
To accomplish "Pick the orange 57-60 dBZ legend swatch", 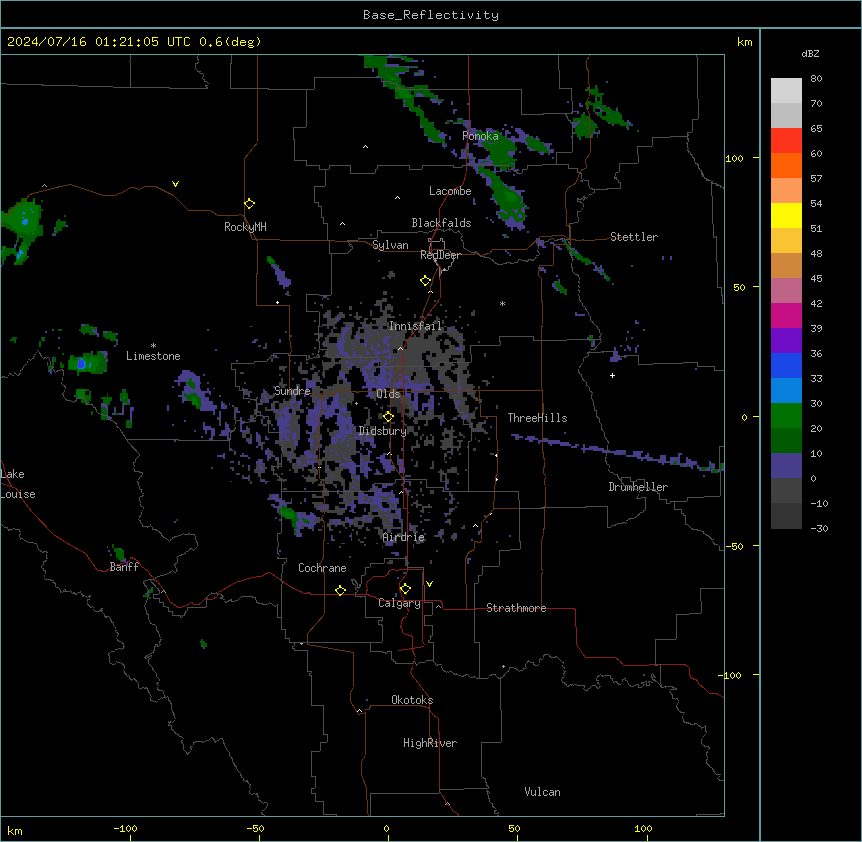I will point(786,165).
